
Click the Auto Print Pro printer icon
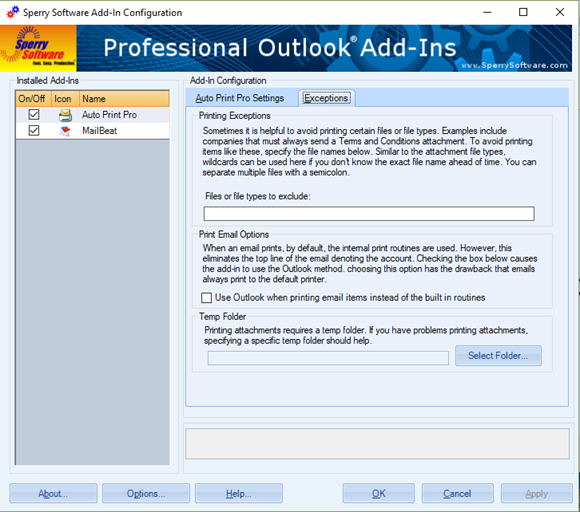tap(65, 115)
